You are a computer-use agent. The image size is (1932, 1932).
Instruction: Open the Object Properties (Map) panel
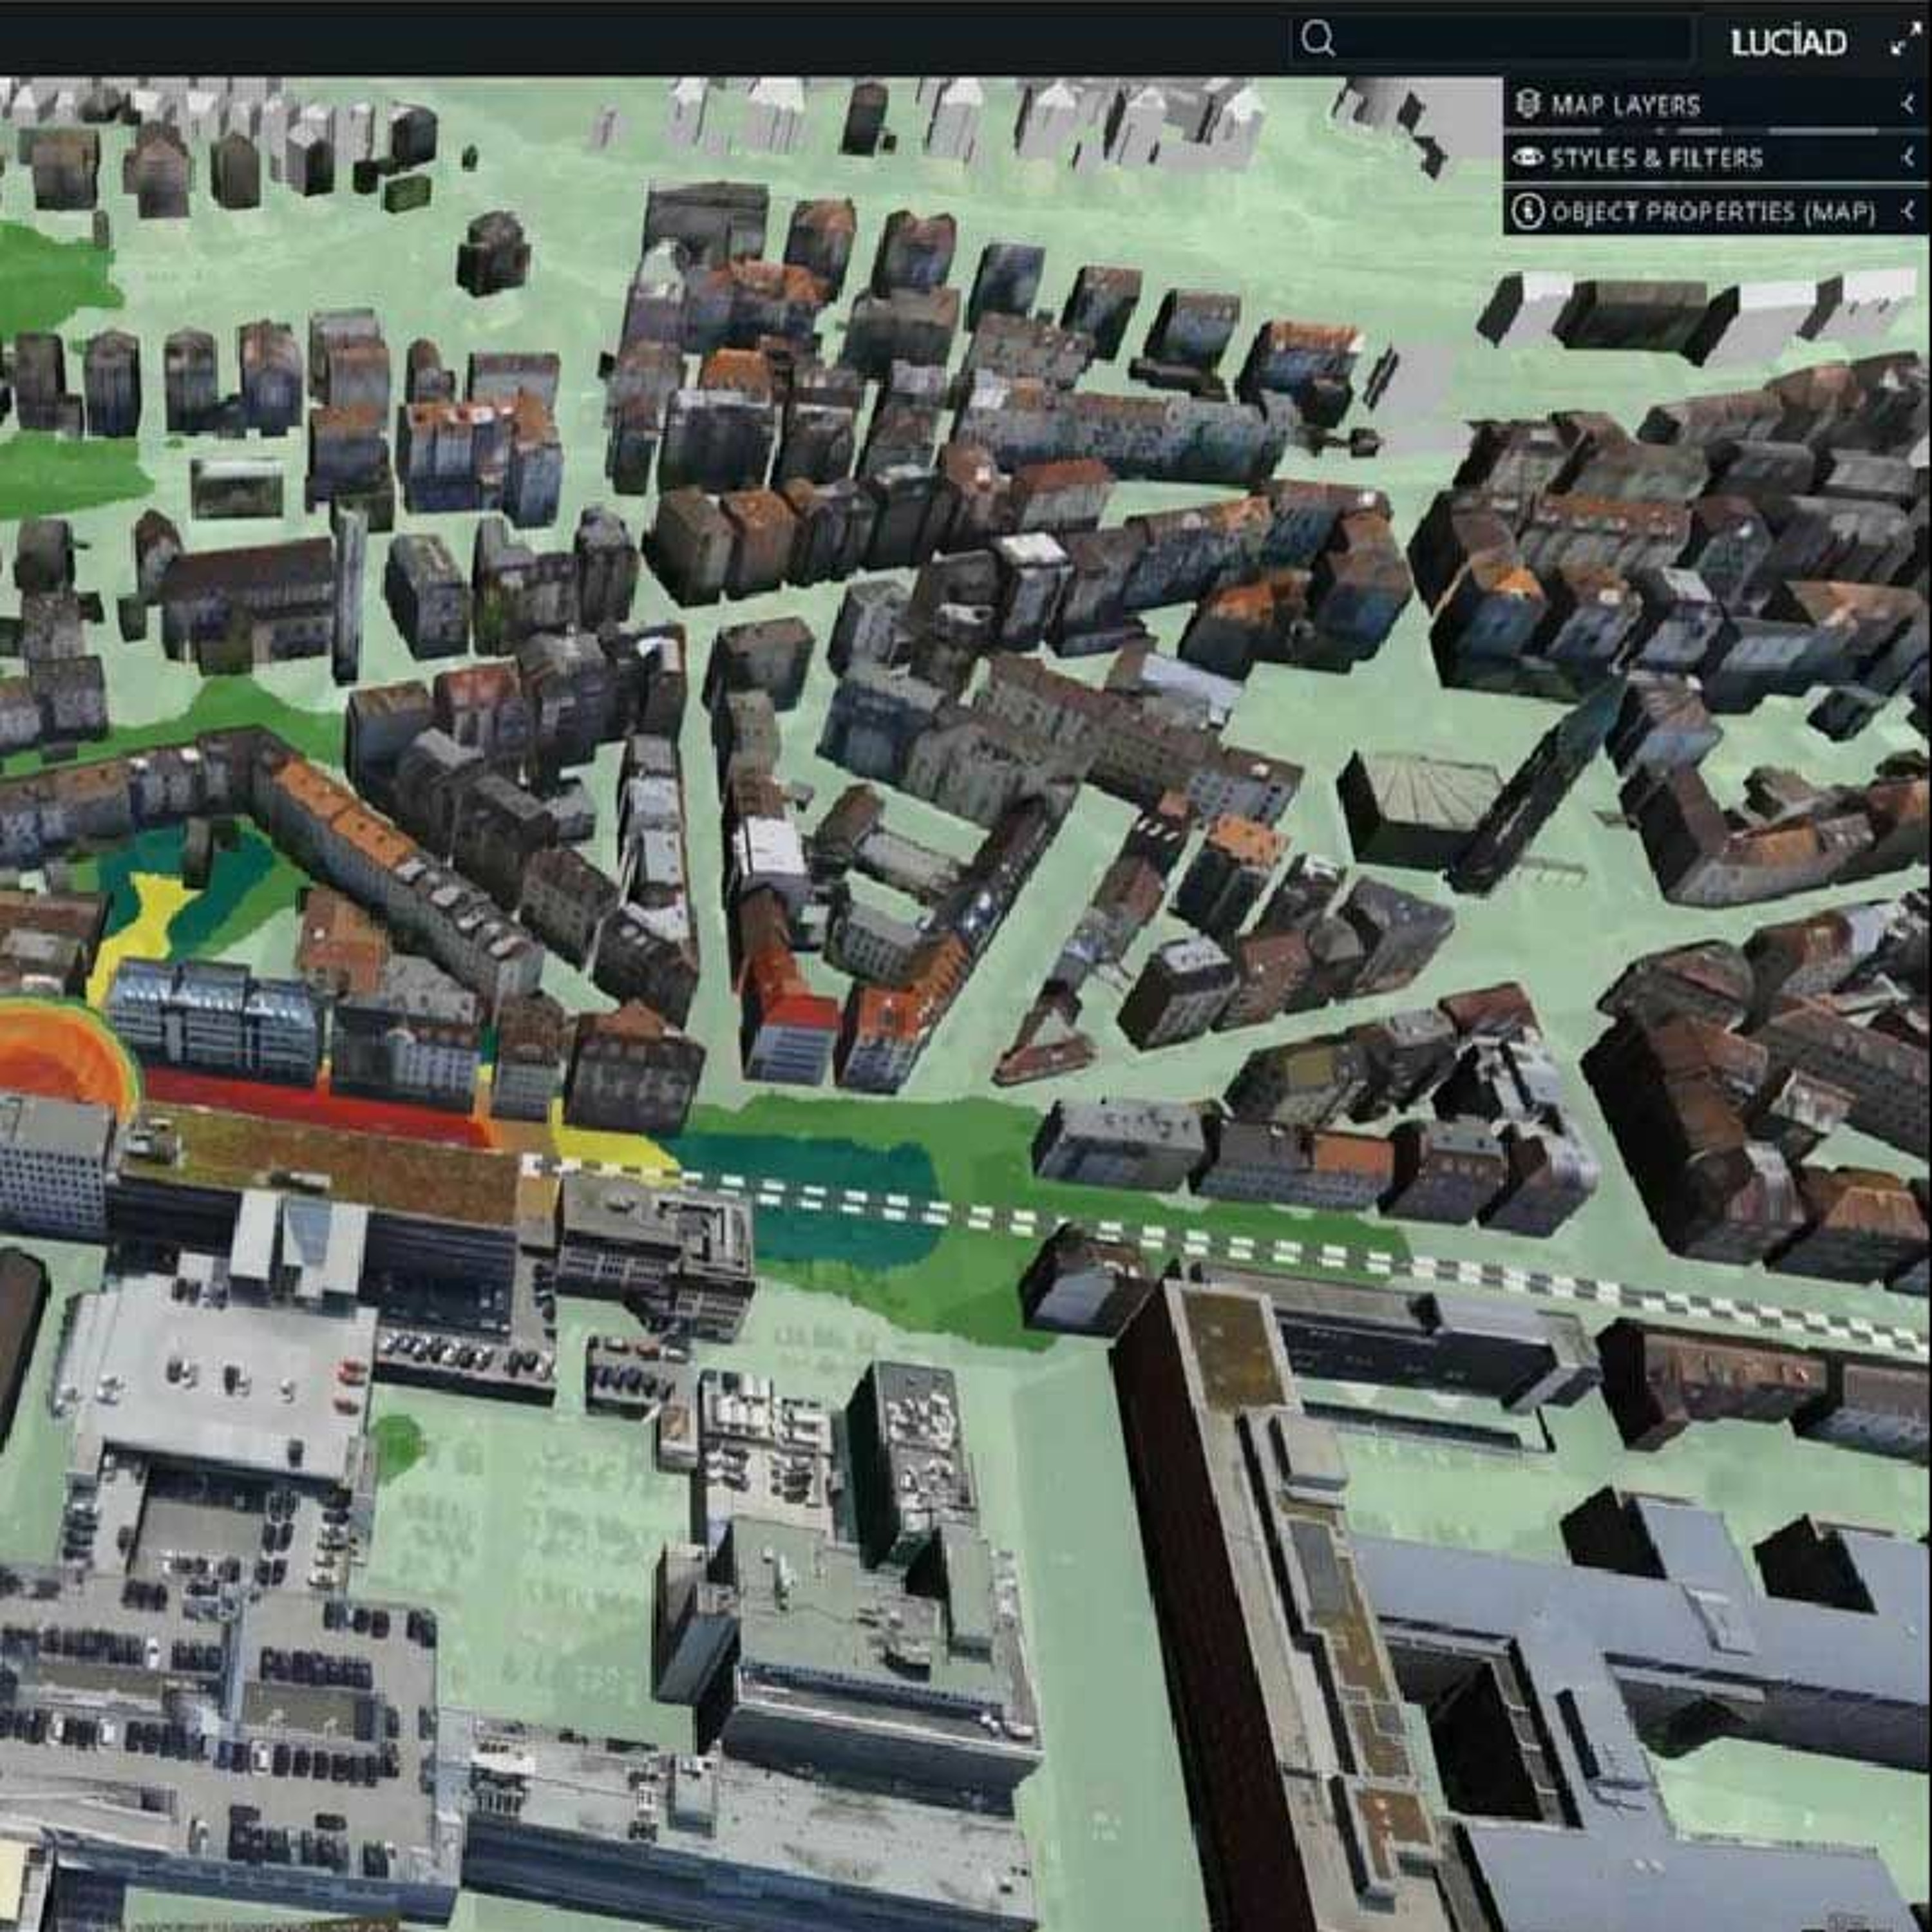[x=1717, y=211]
